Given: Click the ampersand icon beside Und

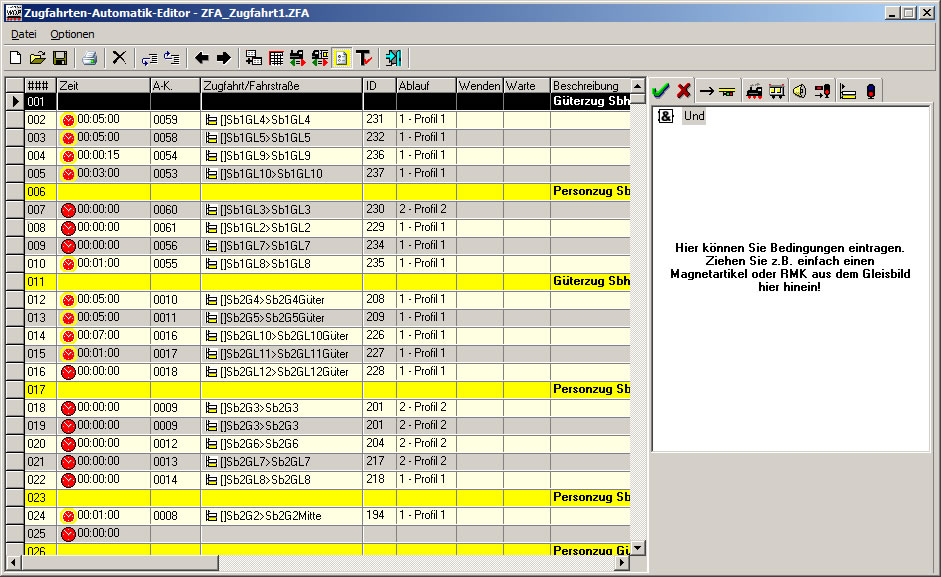Looking at the screenshot, I should click(666, 116).
